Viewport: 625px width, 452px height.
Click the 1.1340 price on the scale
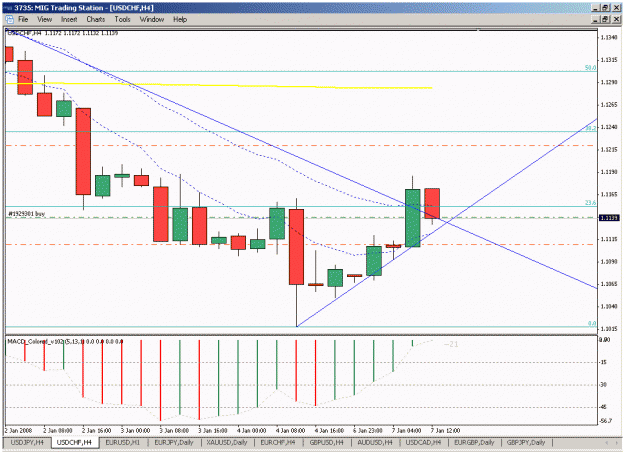pos(609,37)
